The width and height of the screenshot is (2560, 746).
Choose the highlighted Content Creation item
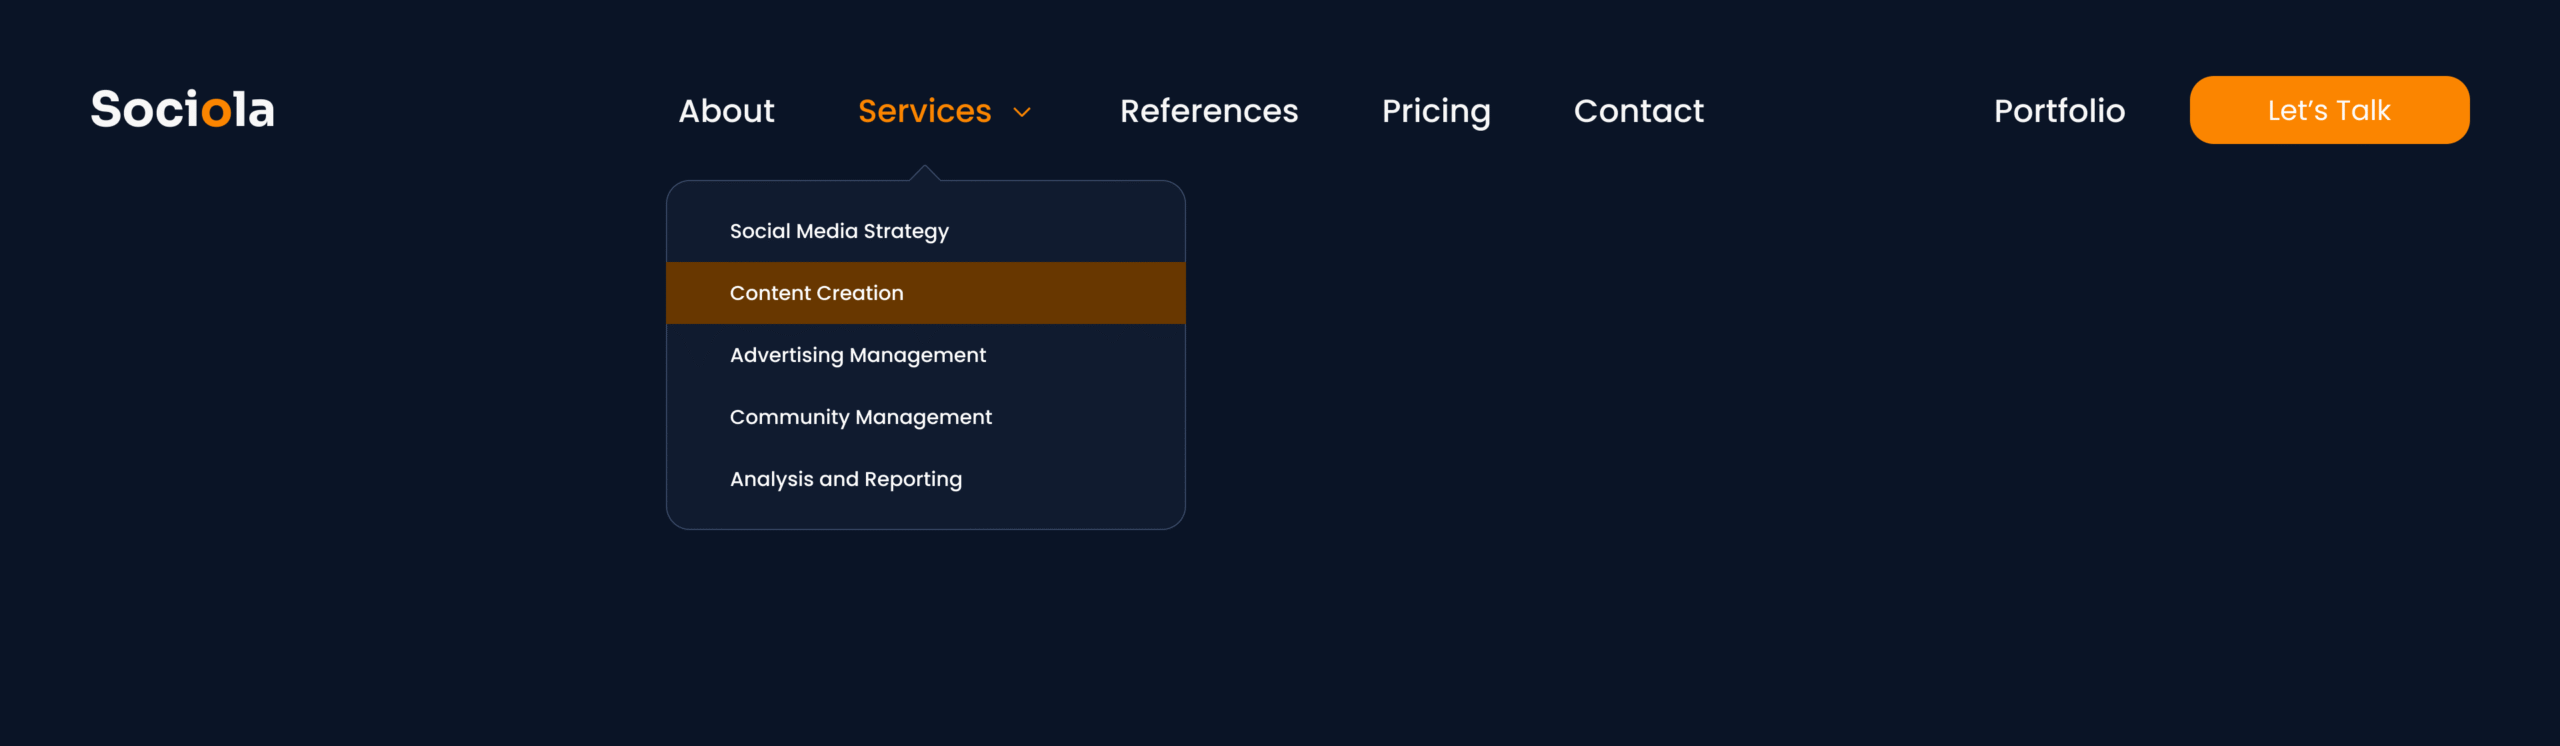tap(816, 293)
